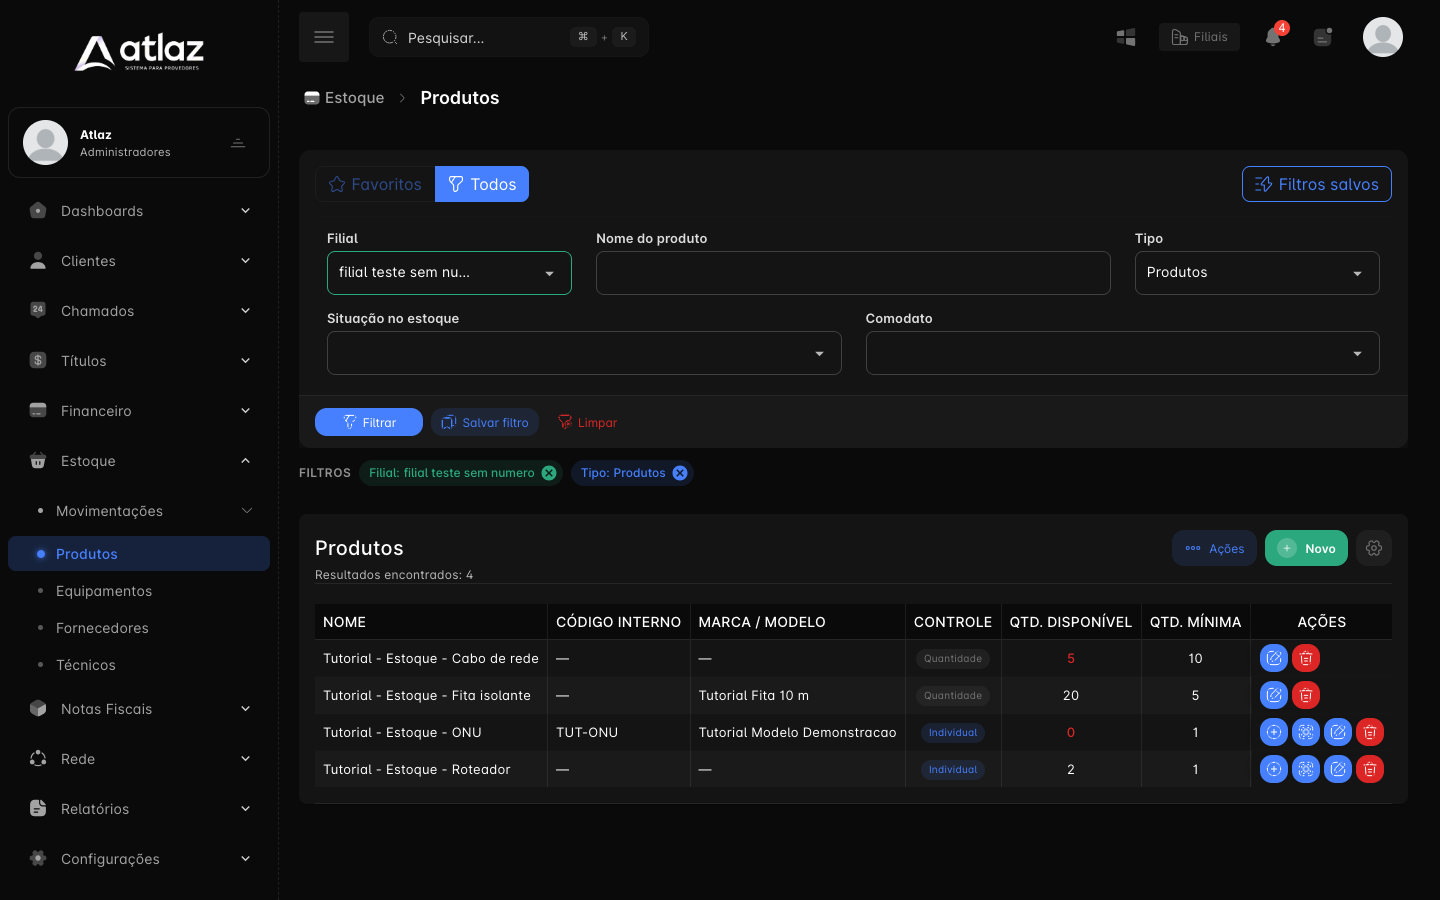Click the Filtrar button

point(369,422)
